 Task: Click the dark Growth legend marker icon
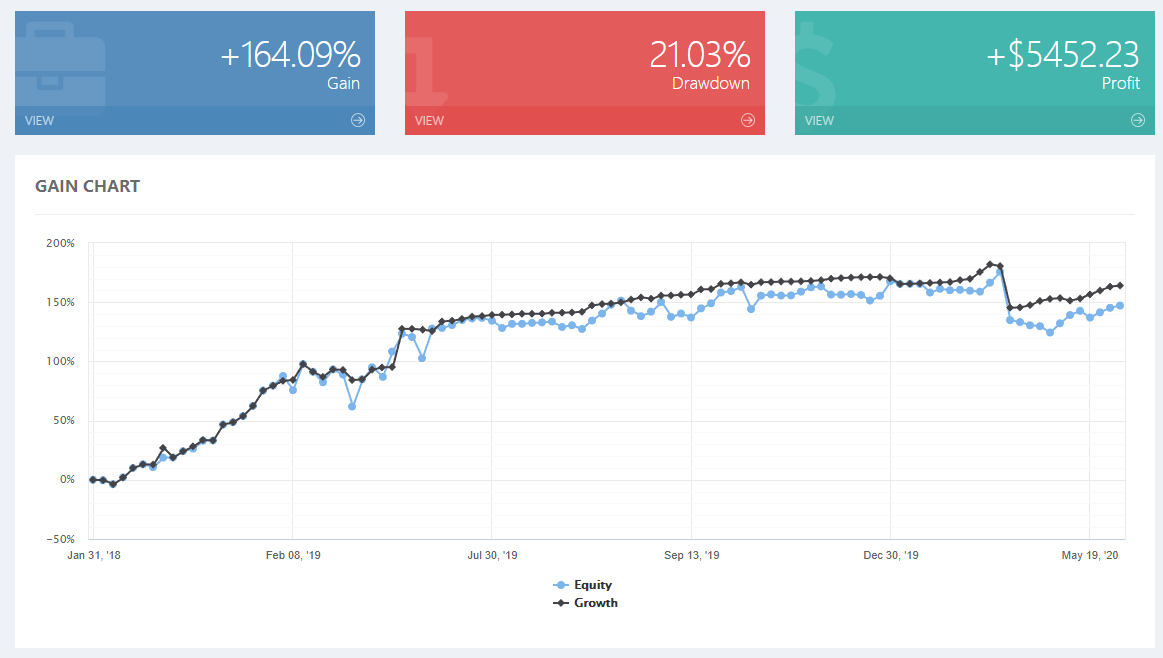(x=560, y=603)
